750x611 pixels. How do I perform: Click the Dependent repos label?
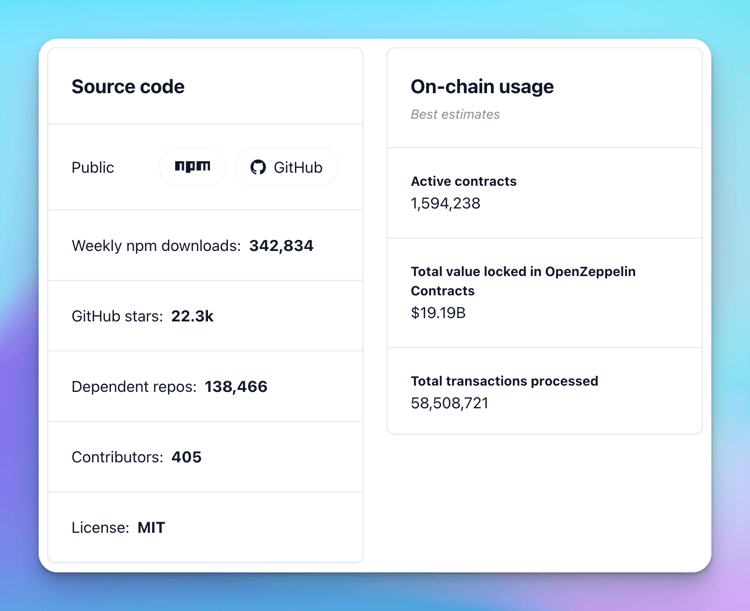click(134, 387)
